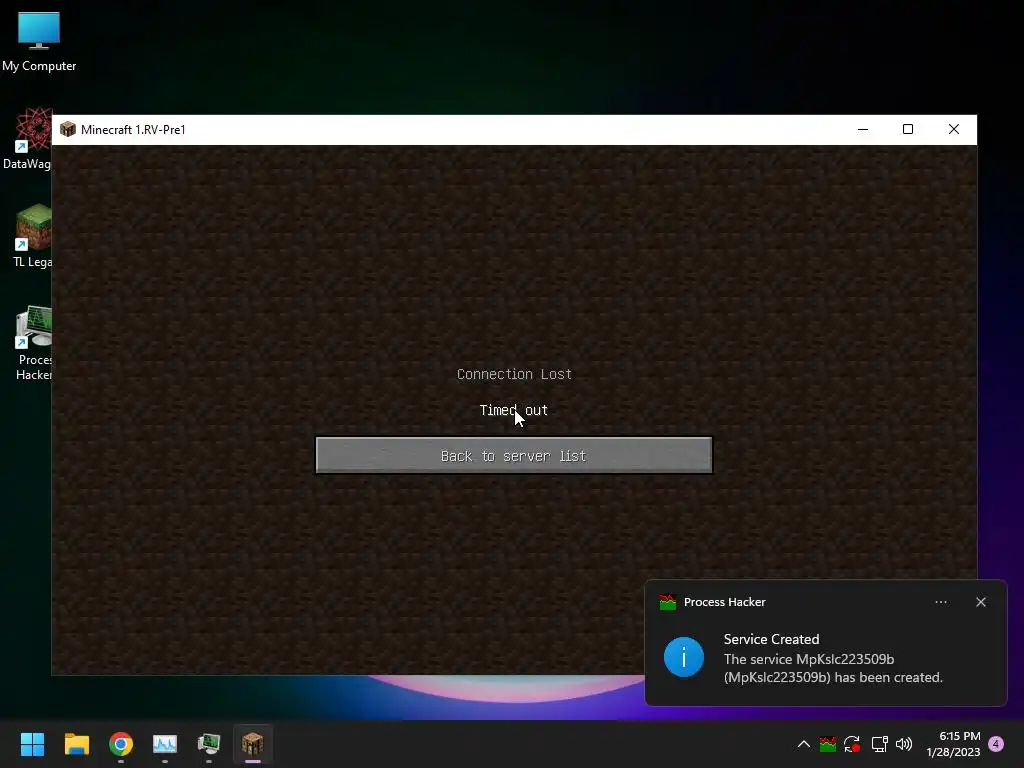The width and height of the screenshot is (1024, 768).
Task: Click the Connection Lost text
Action: point(514,374)
